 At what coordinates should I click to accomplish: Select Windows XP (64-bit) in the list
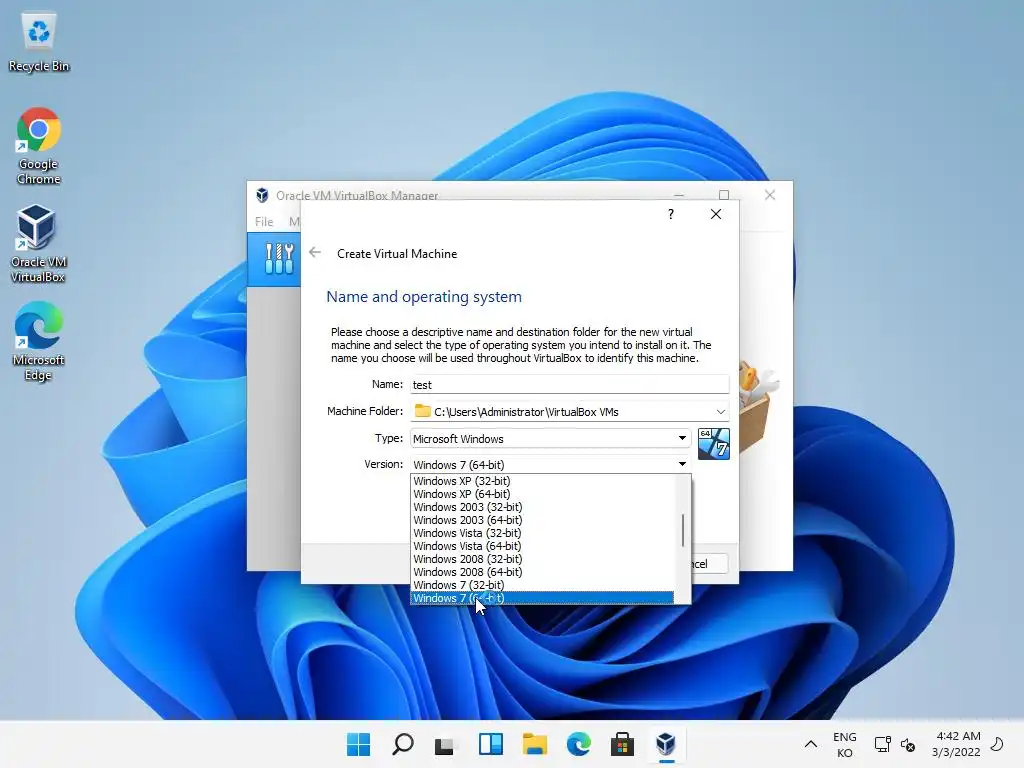542,494
